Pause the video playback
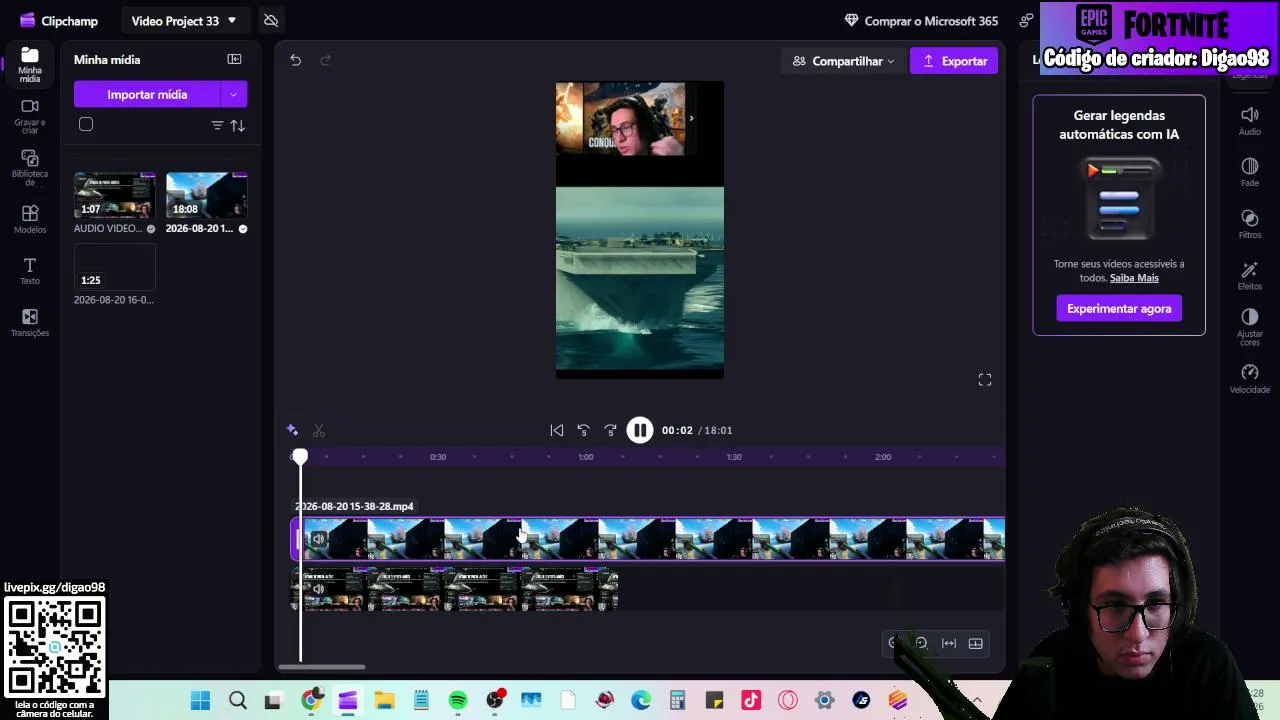 (640, 430)
